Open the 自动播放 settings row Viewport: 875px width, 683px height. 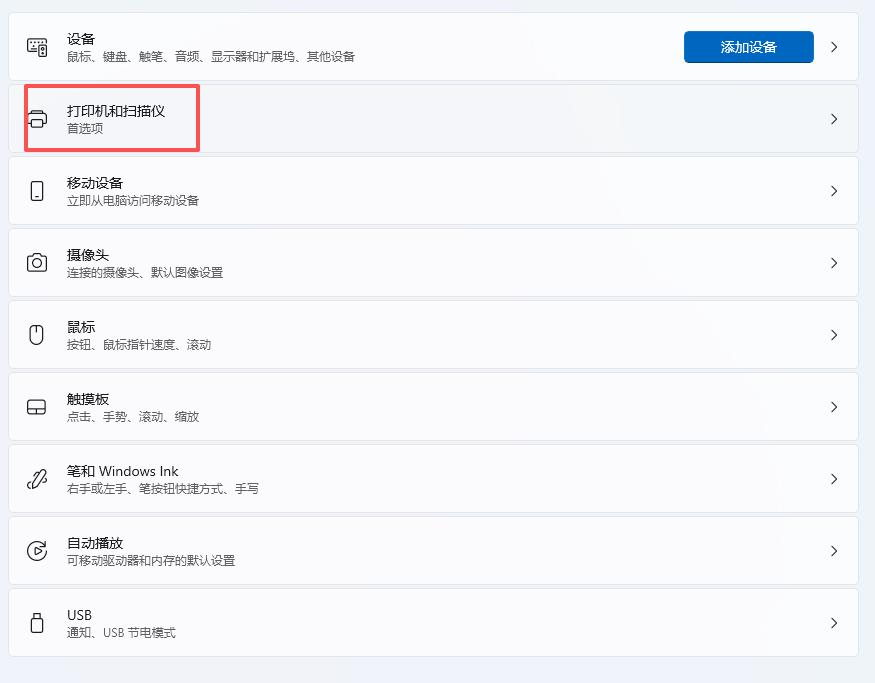tap(433, 551)
